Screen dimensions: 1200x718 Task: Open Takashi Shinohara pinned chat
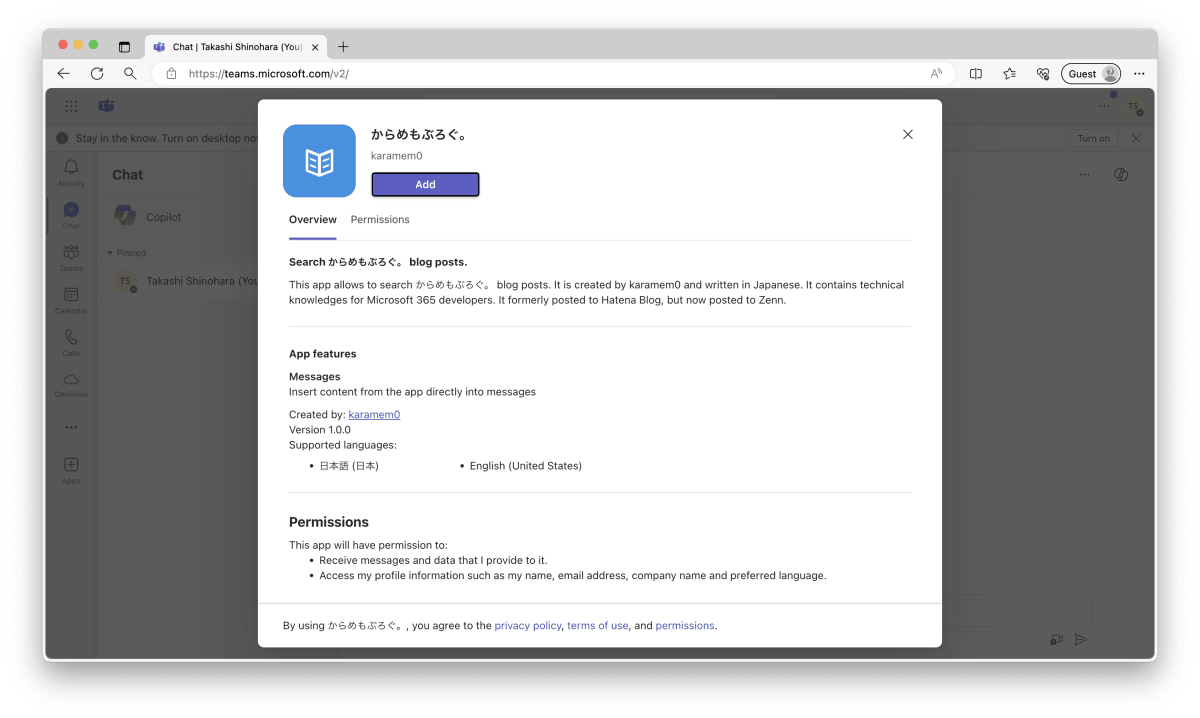click(180, 281)
